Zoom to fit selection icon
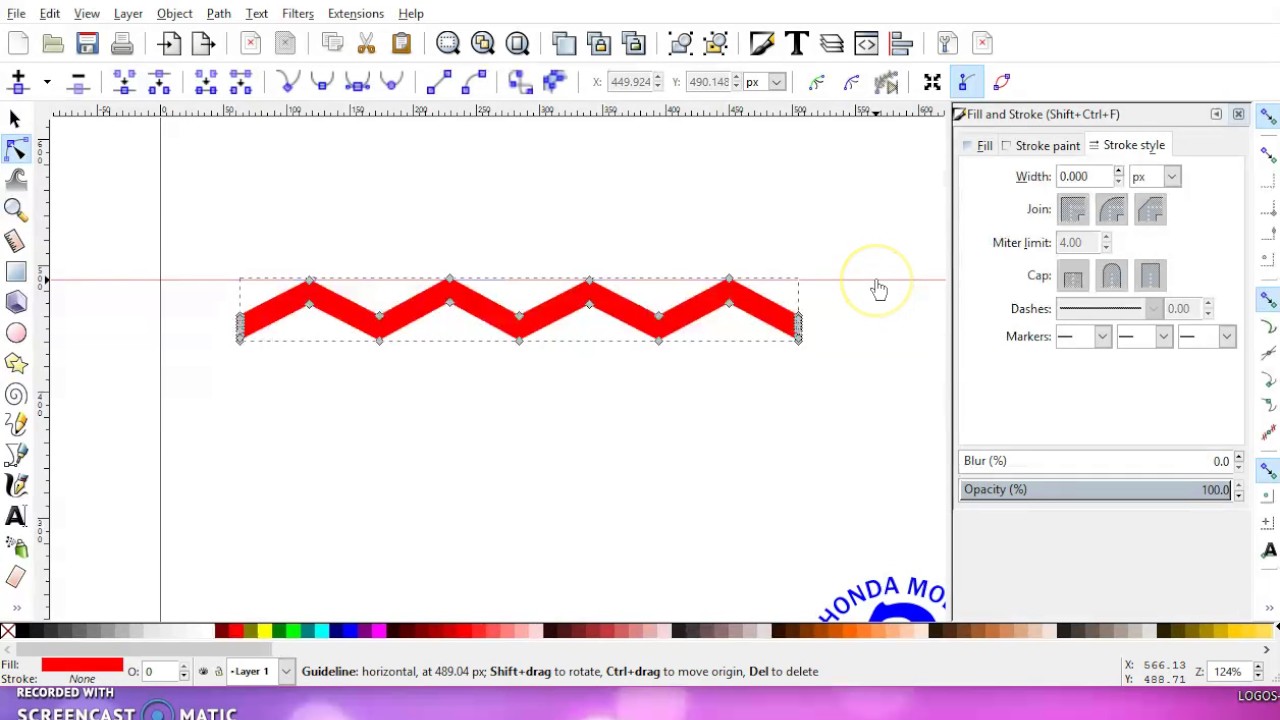This screenshot has height=720, width=1280. pos(448,43)
